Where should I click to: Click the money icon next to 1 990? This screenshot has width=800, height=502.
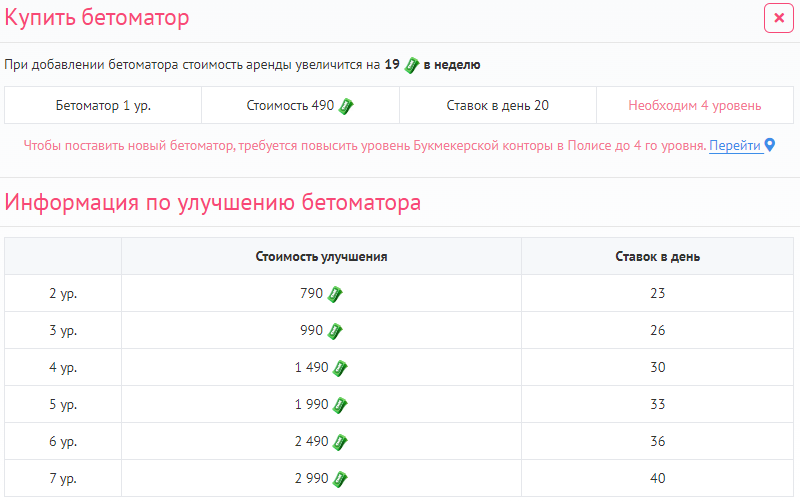(340, 405)
